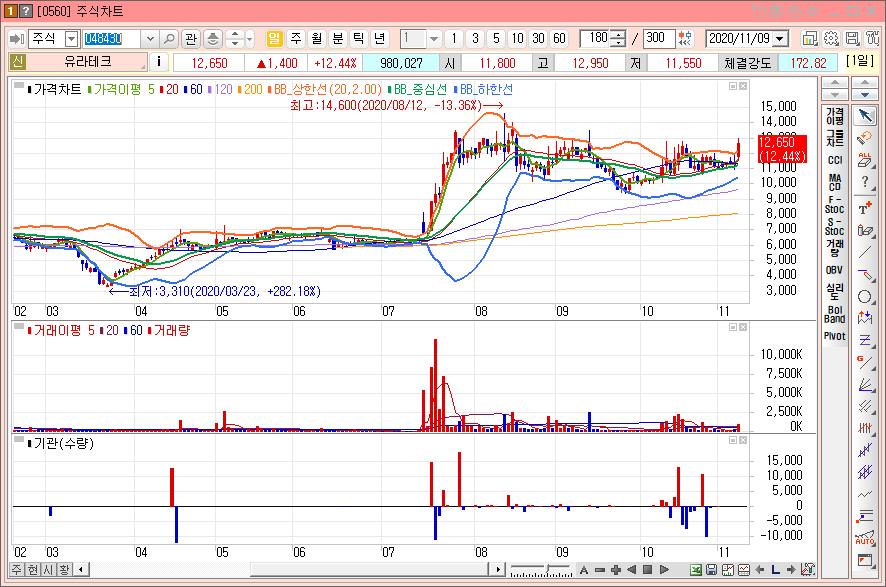
Task: Select the 월 (monthly) period toggle
Action: (316, 38)
